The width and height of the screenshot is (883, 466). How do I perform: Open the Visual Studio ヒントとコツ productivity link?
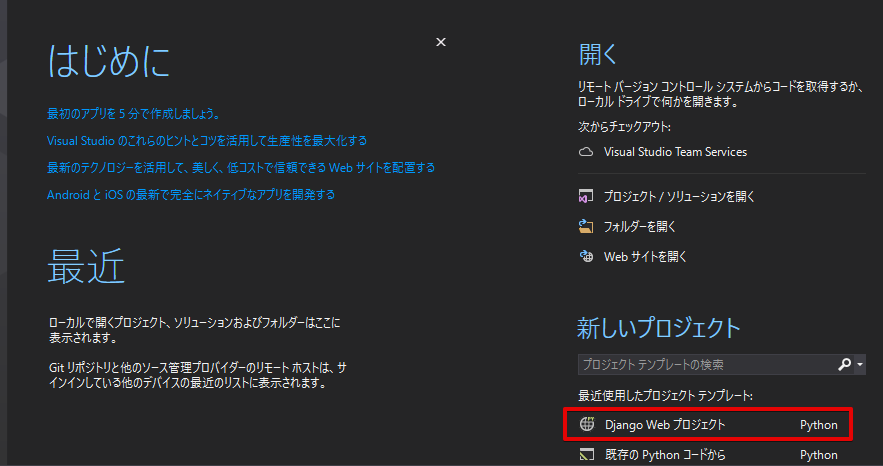click(207, 141)
